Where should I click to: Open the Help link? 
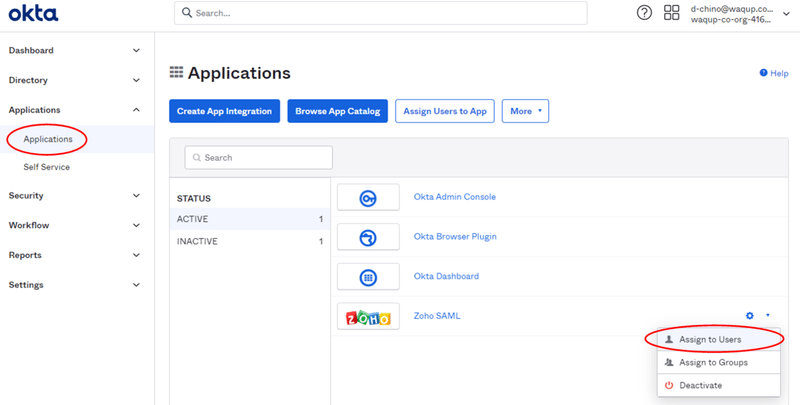click(774, 73)
